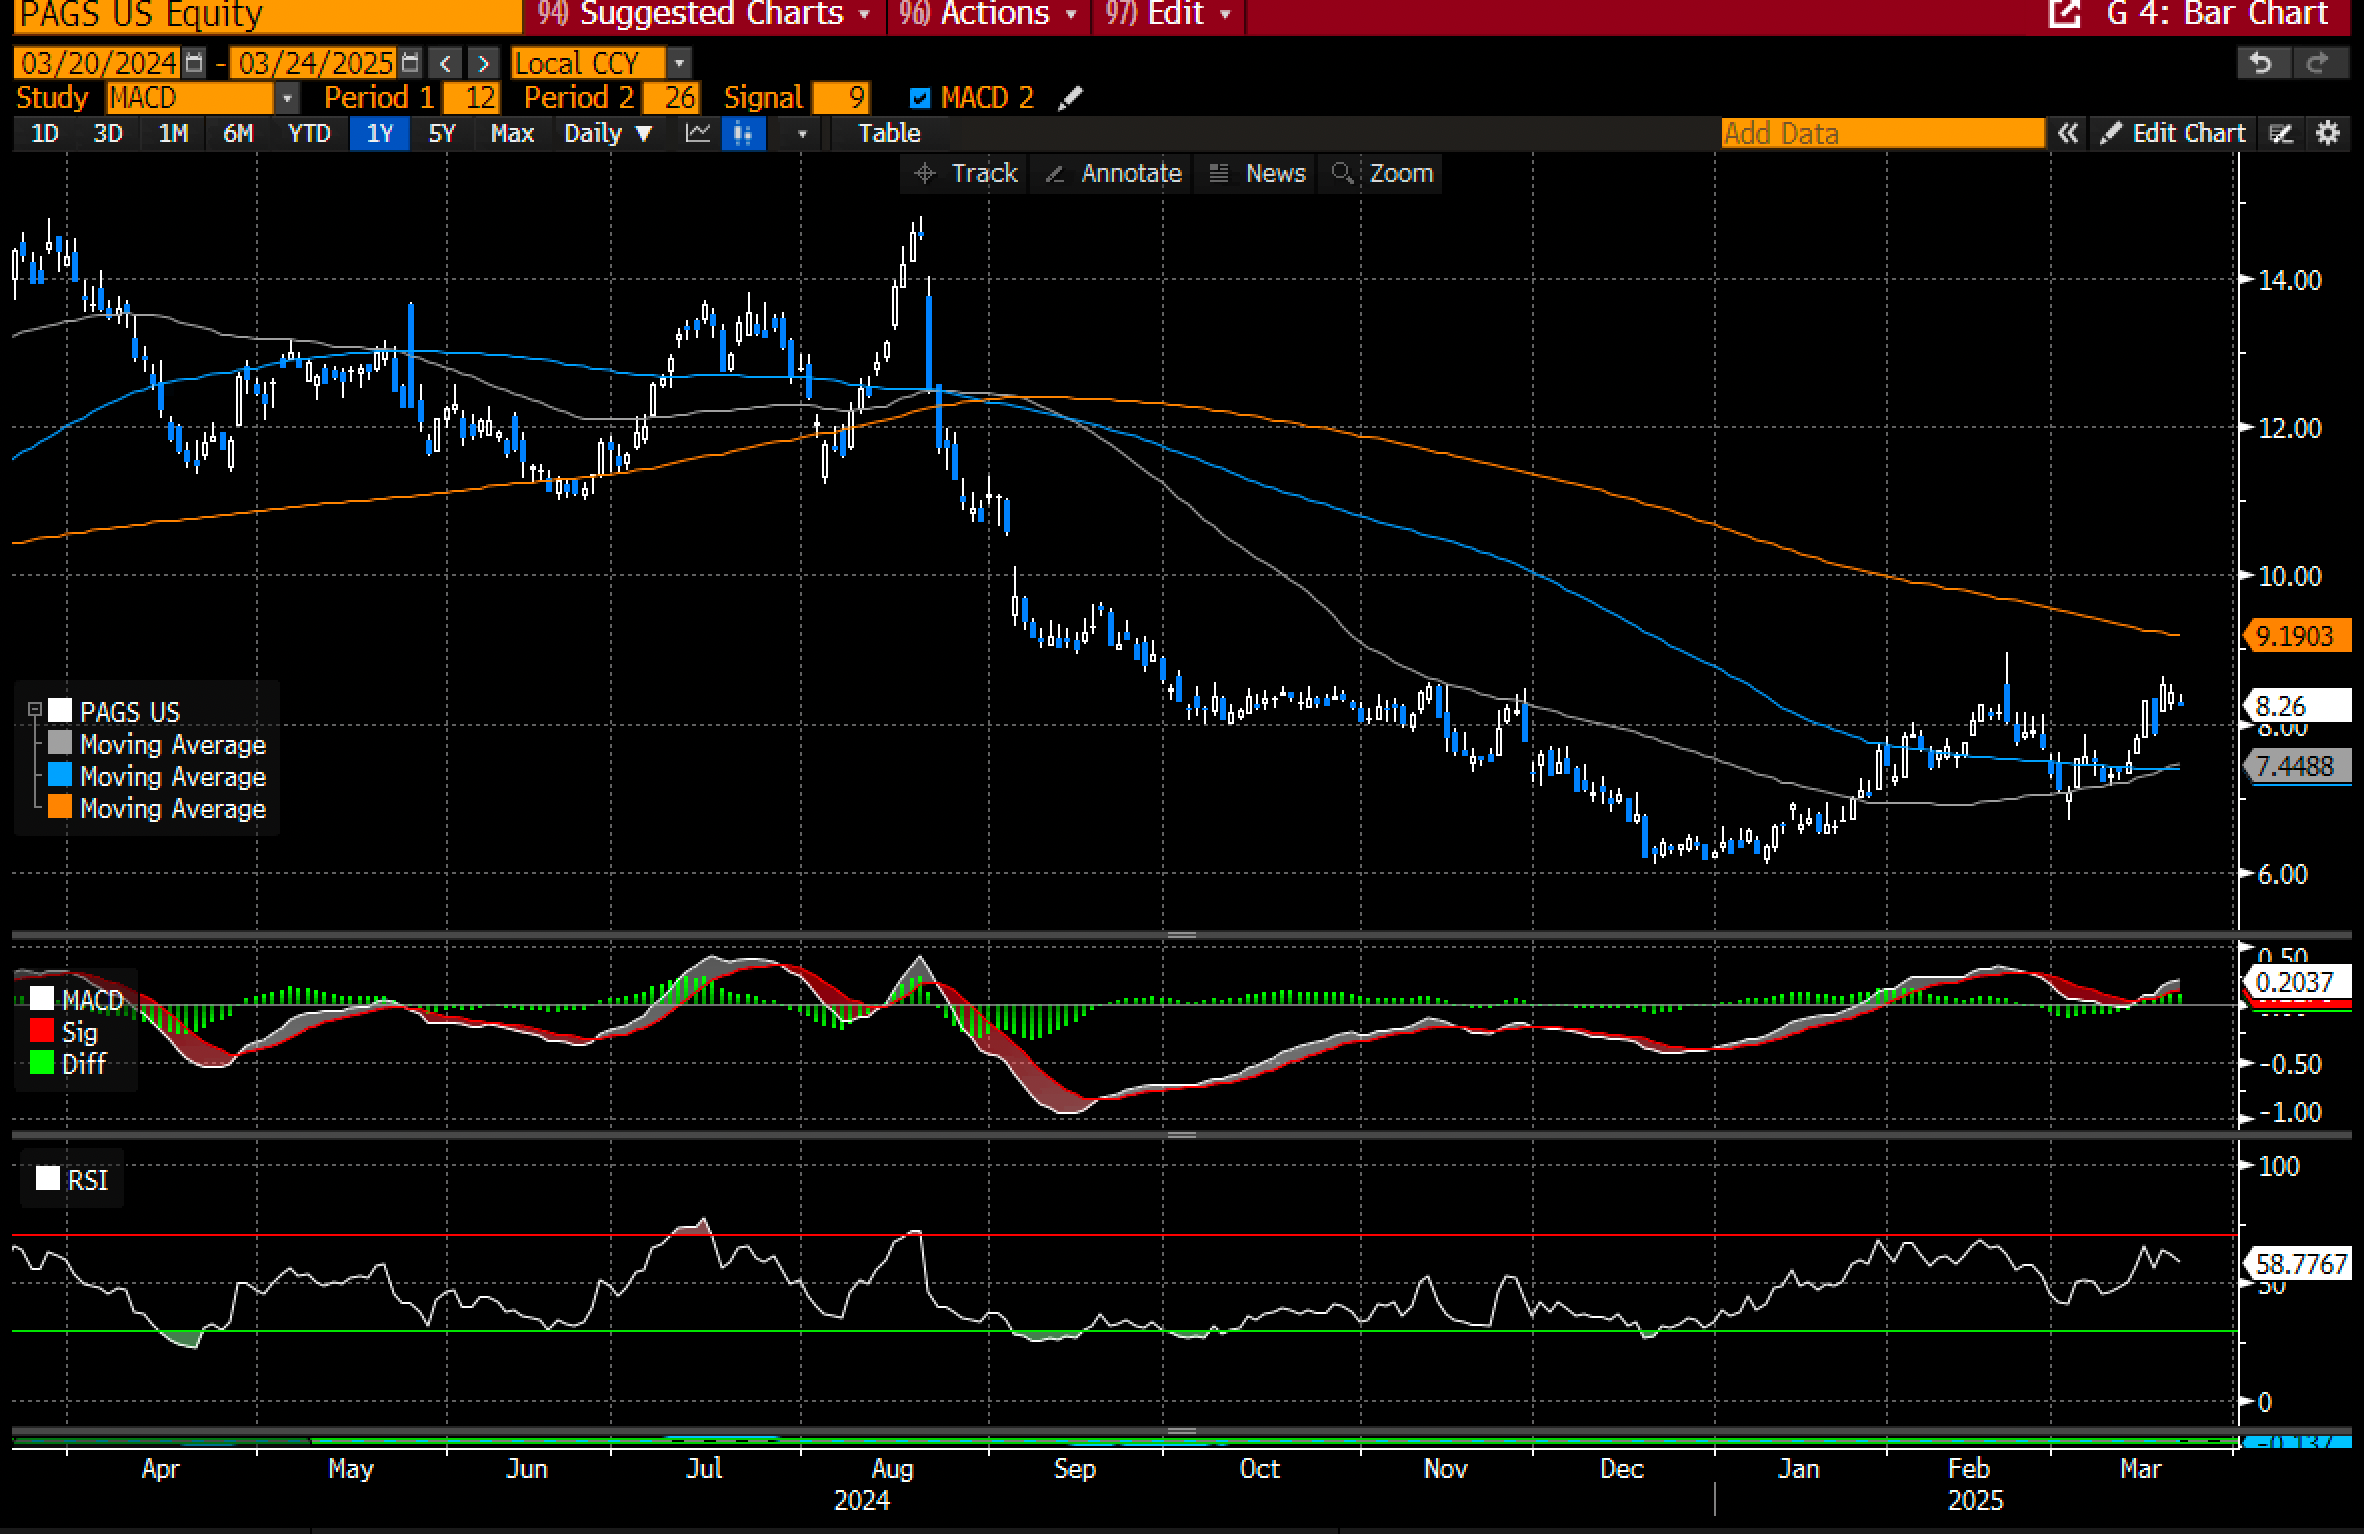Click orange Moving Average legend swatch
This screenshot has width=2364, height=1534.
point(60,807)
